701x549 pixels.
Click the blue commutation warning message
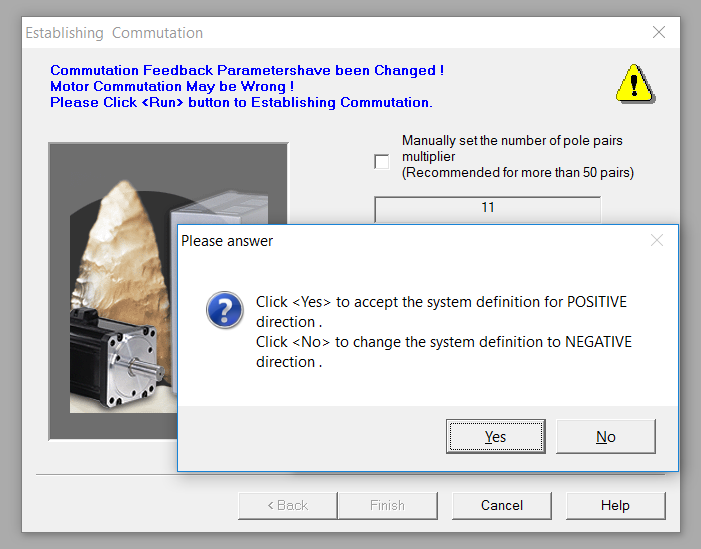[247, 86]
